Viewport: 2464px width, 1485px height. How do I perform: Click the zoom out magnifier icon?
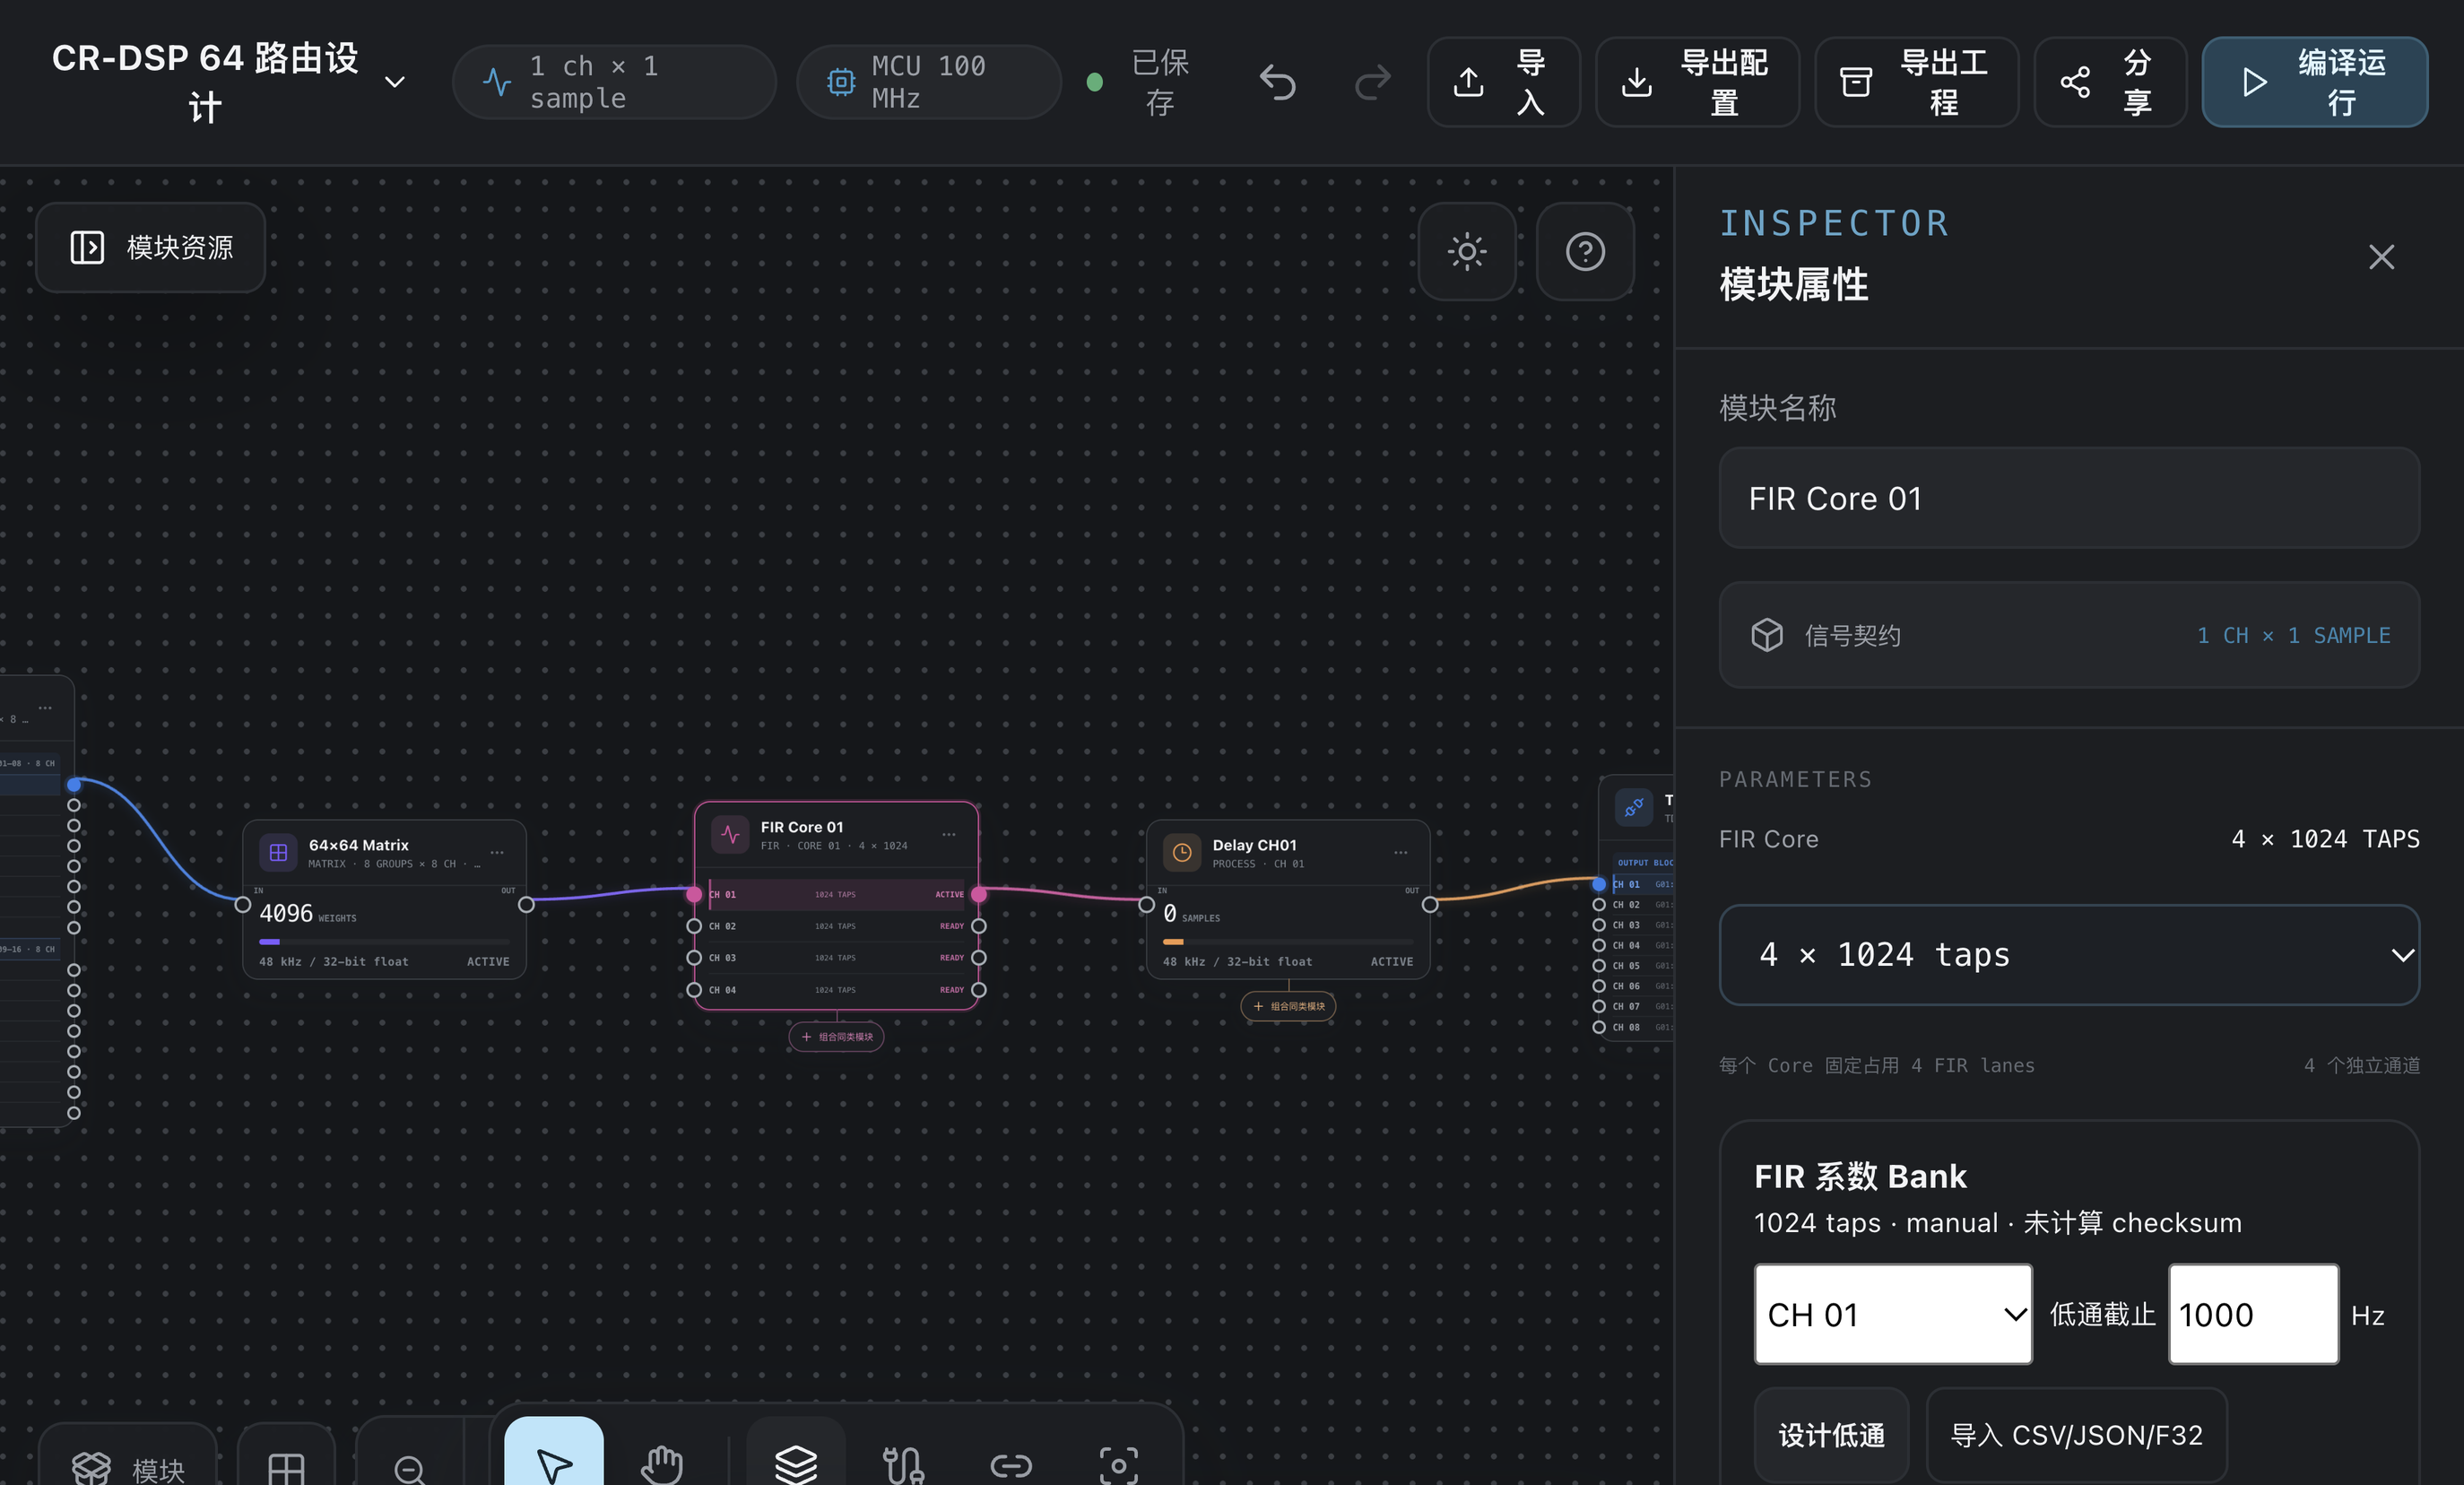click(409, 1469)
